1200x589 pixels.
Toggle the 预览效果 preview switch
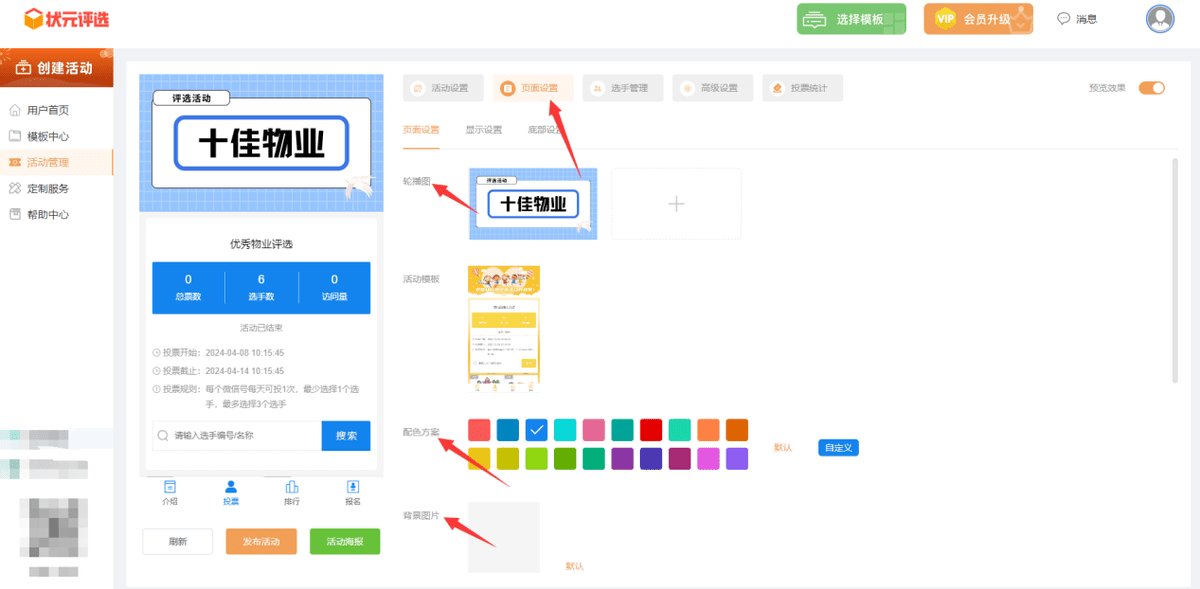coord(1151,88)
